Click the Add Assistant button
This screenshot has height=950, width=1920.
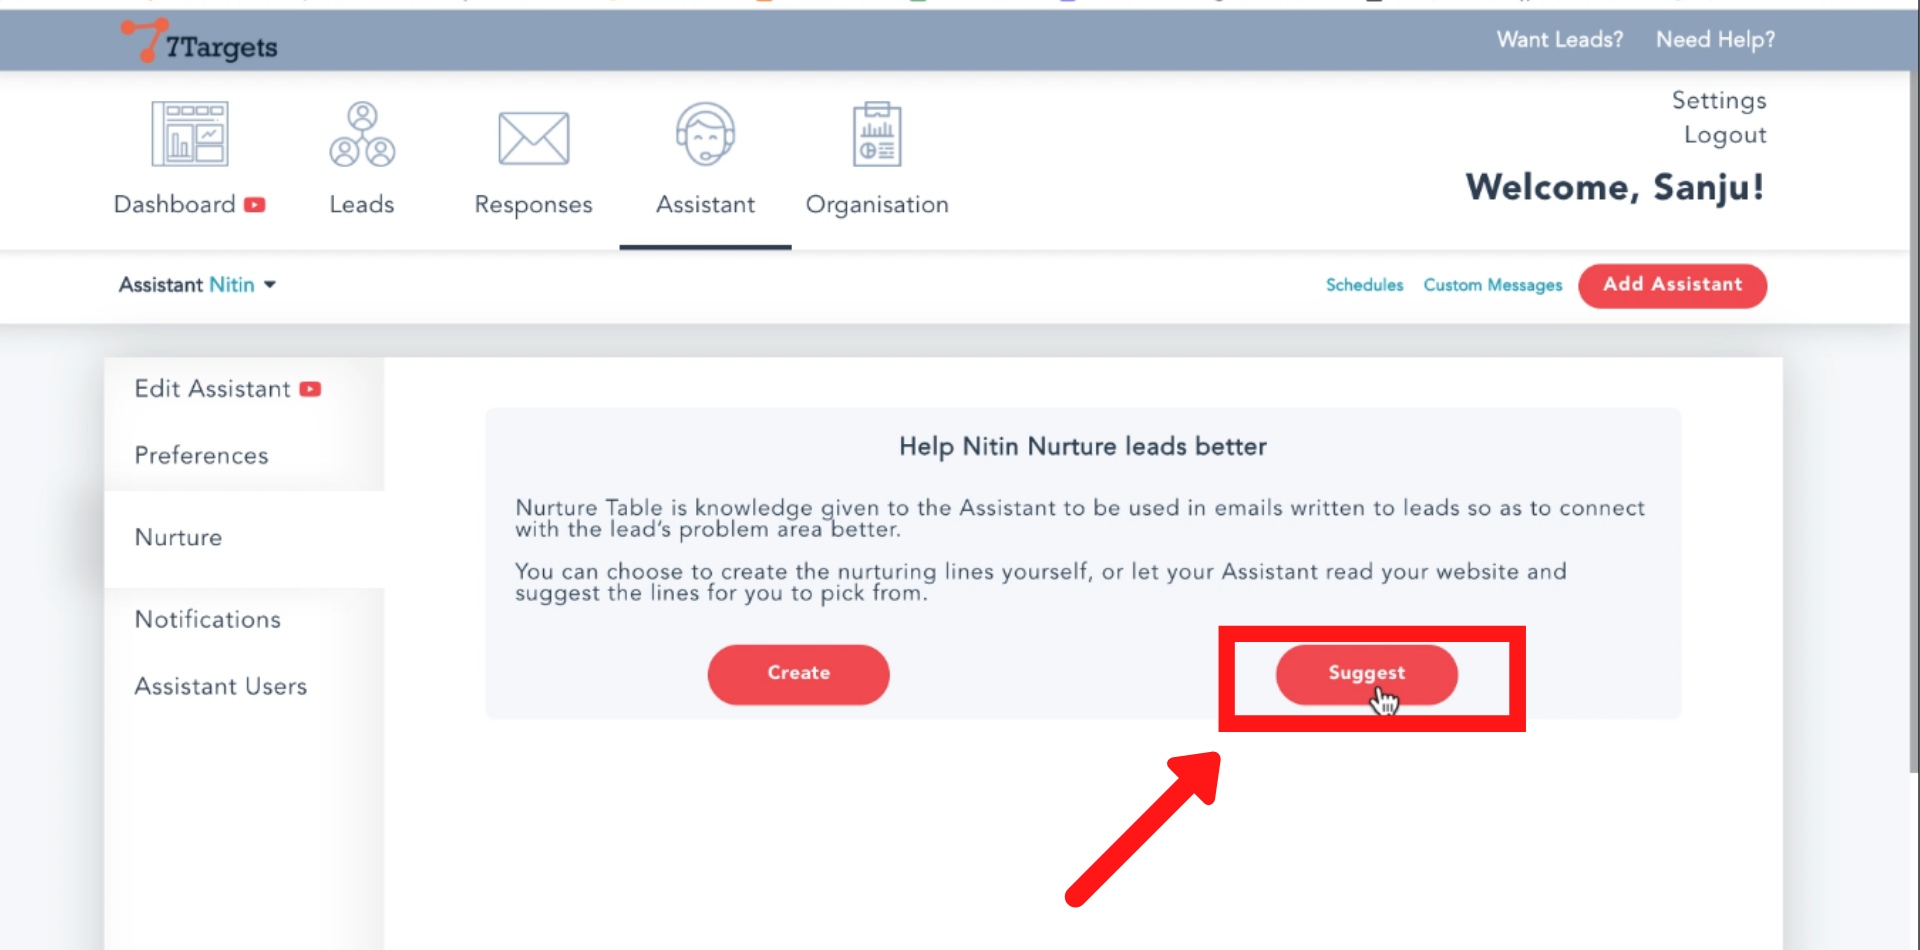pos(1672,285)
